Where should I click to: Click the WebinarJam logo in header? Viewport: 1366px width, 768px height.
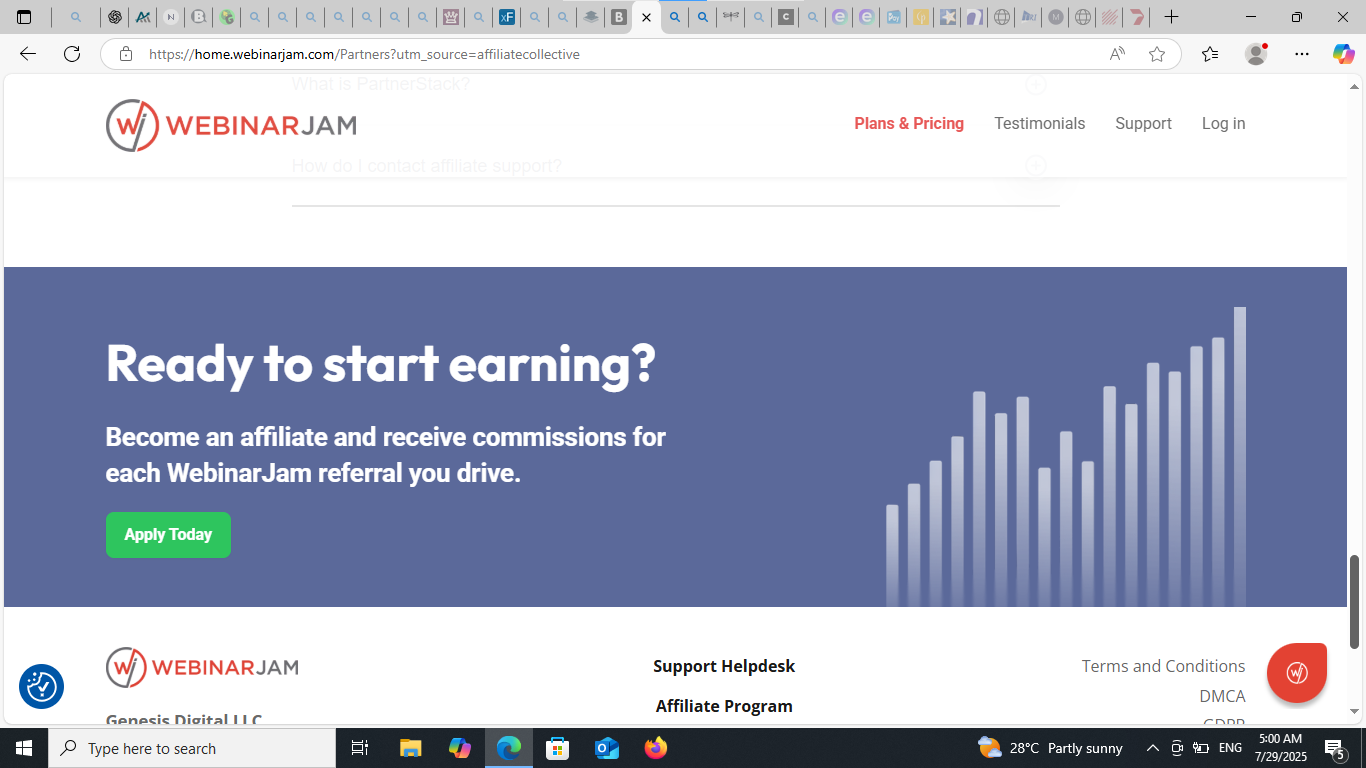coord(231,125)
